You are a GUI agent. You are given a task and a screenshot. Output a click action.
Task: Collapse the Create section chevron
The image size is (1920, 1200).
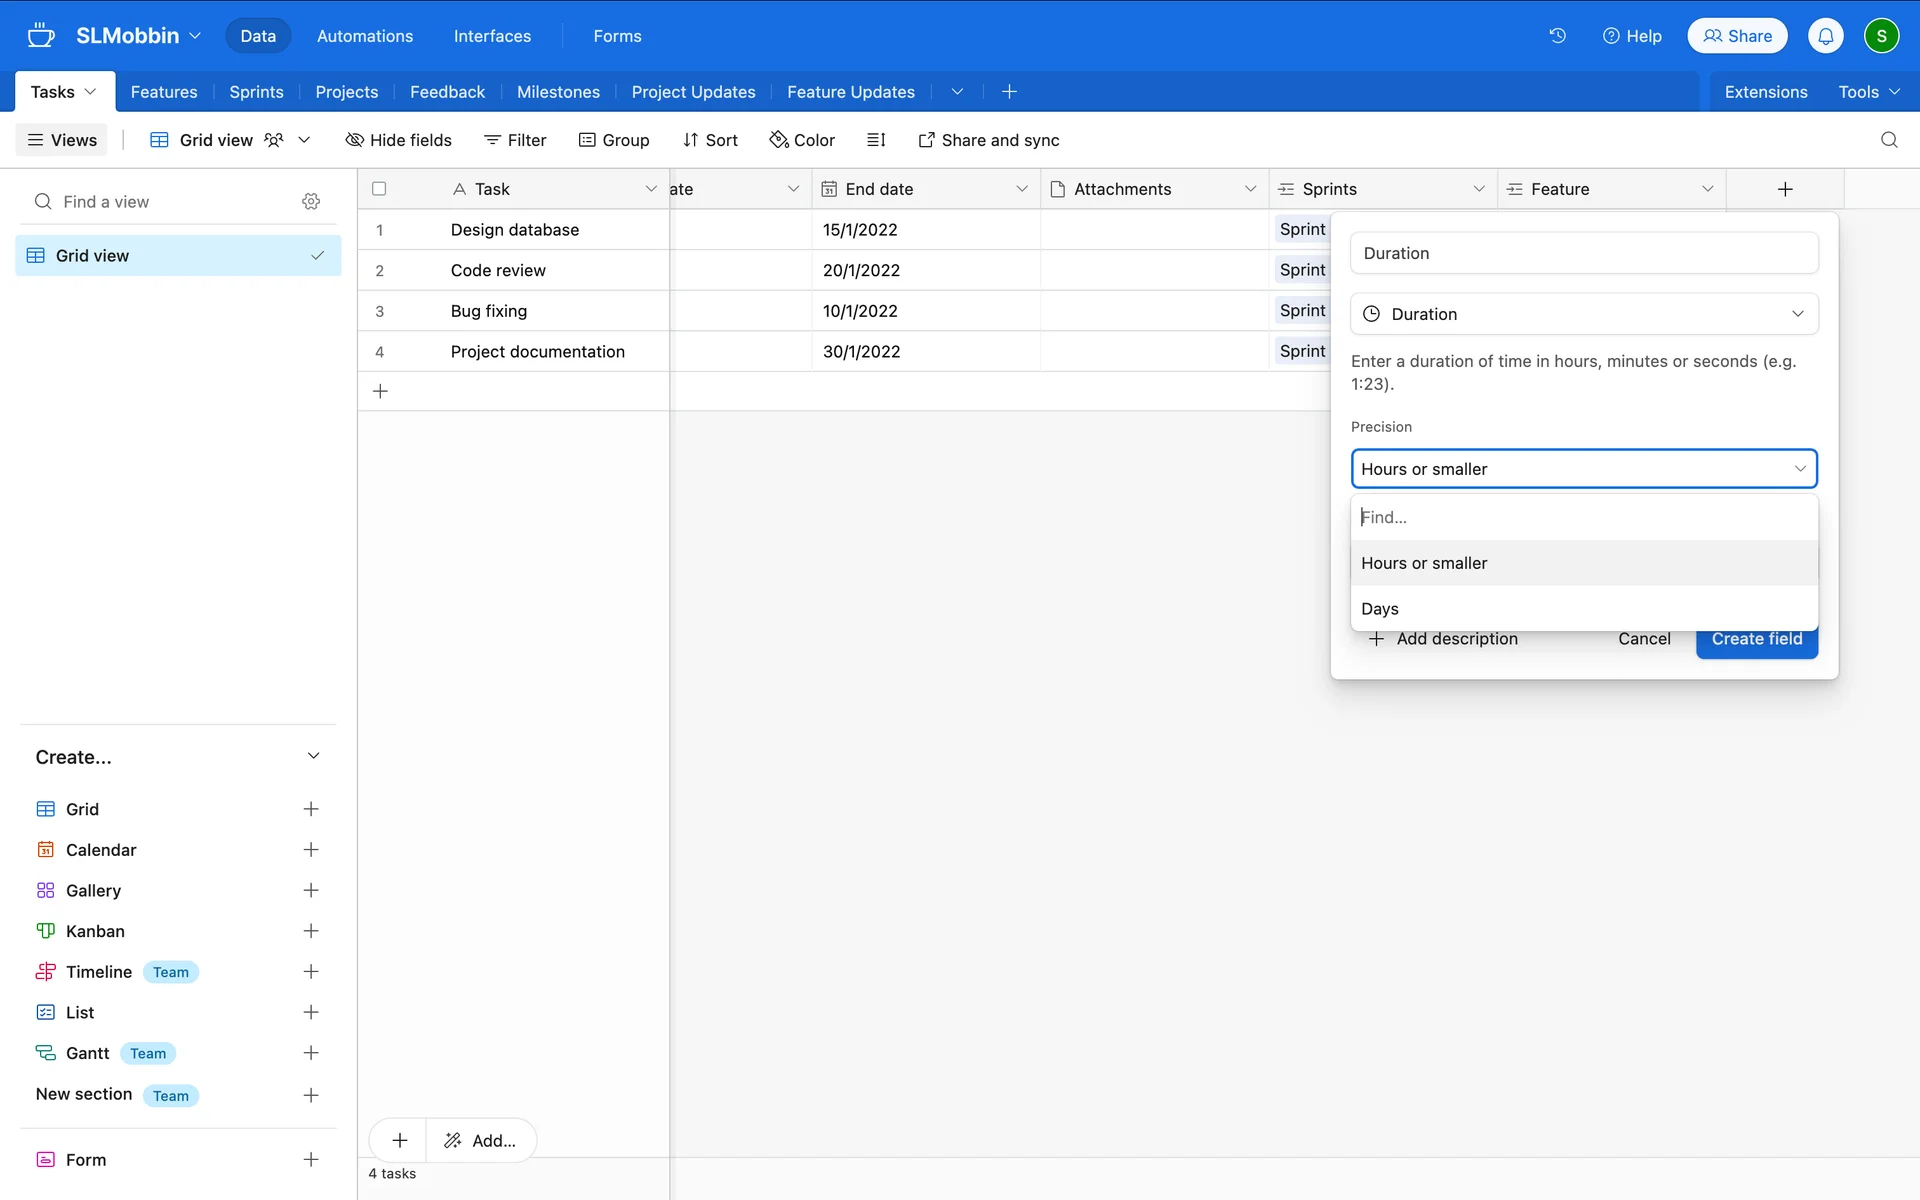pyautogui.click(x=313, y=757)
